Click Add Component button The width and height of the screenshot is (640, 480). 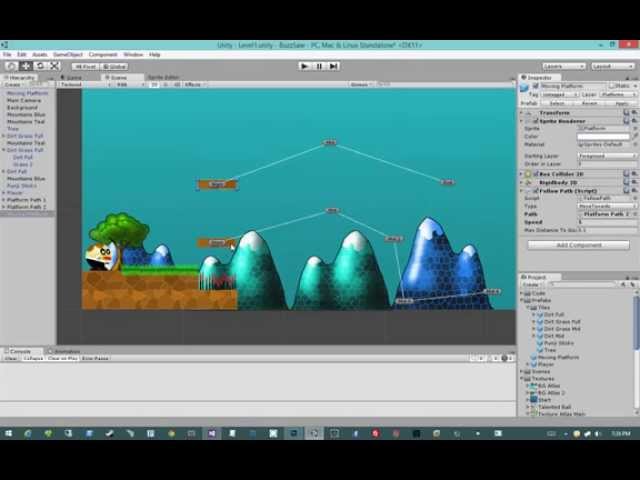(579, 245)
